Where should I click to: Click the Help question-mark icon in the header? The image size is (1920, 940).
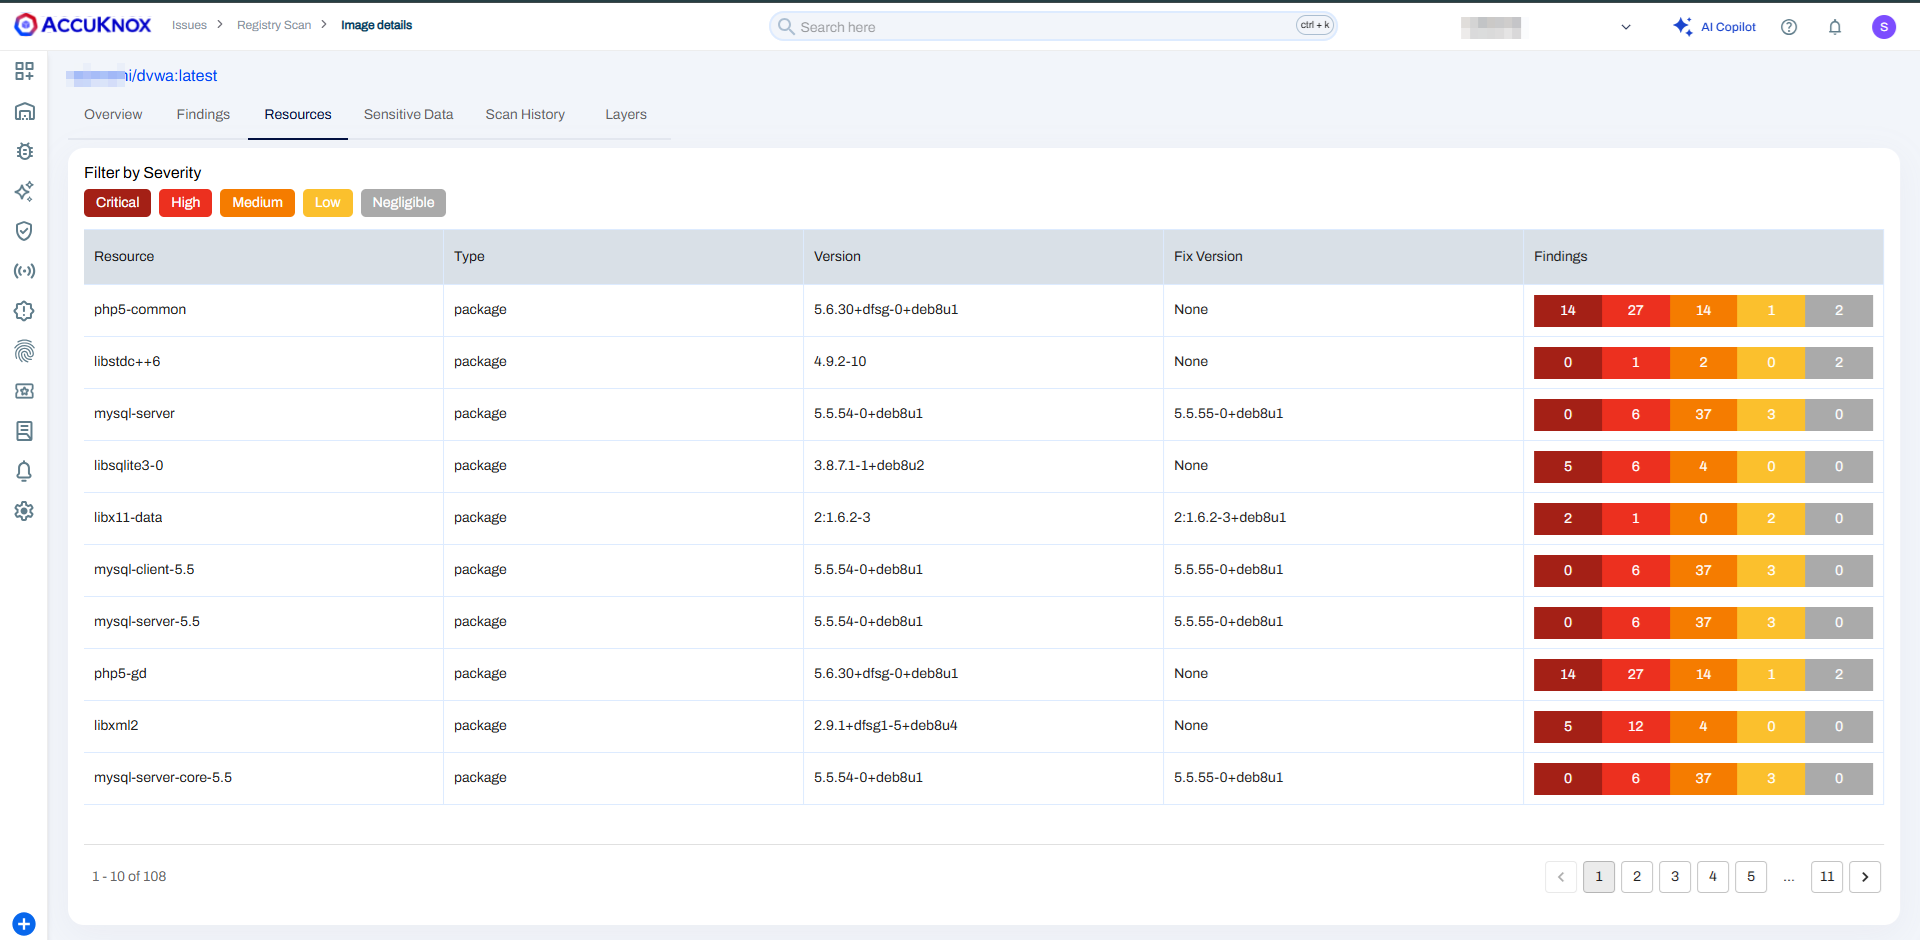click(1789, 27)
